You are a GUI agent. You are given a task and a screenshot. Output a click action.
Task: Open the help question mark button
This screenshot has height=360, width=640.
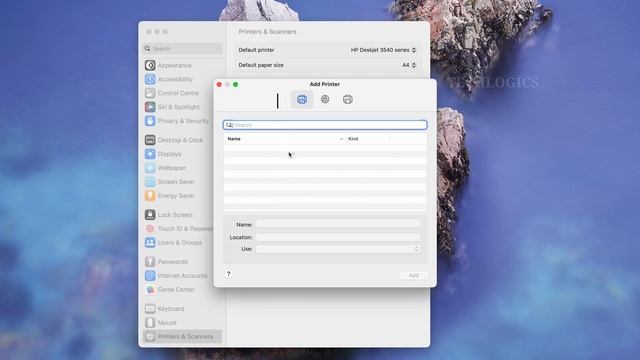point(229,274)
